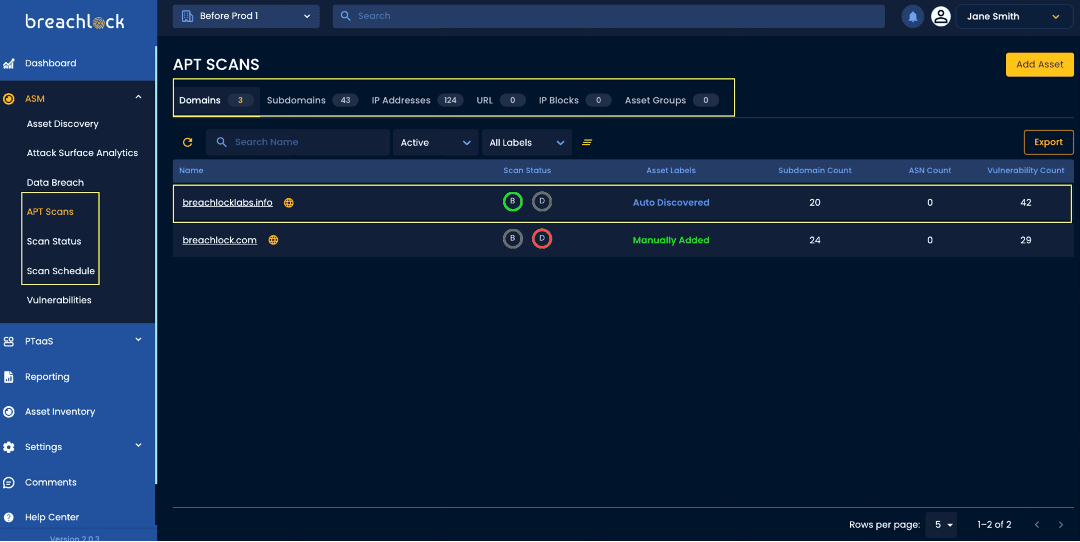Click the ASN Count column header
This screenshot has height=542, width=1080.
coord(930,171)
